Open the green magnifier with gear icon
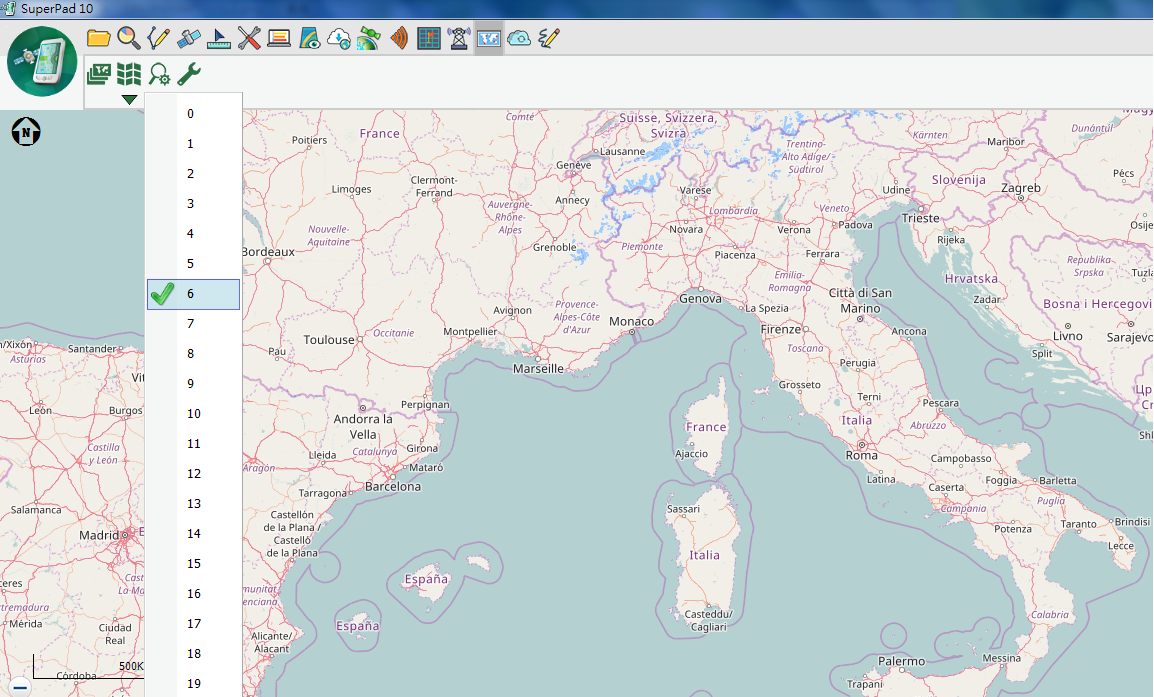 159,74
